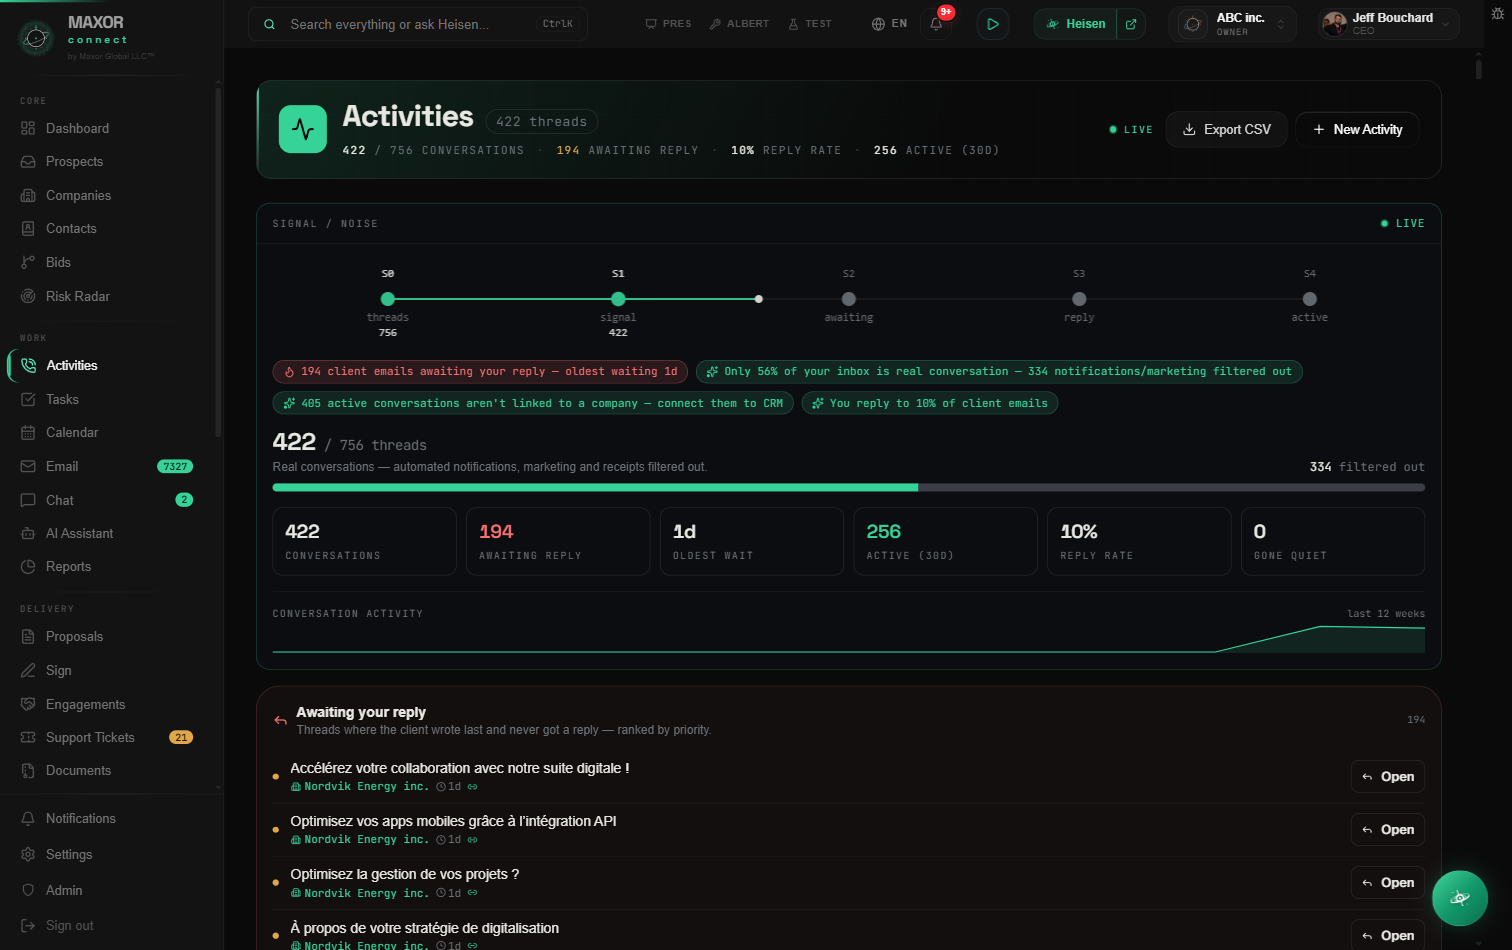
Task: Select the 194 Awaiting Reply stat card
Action: [558, 541]
